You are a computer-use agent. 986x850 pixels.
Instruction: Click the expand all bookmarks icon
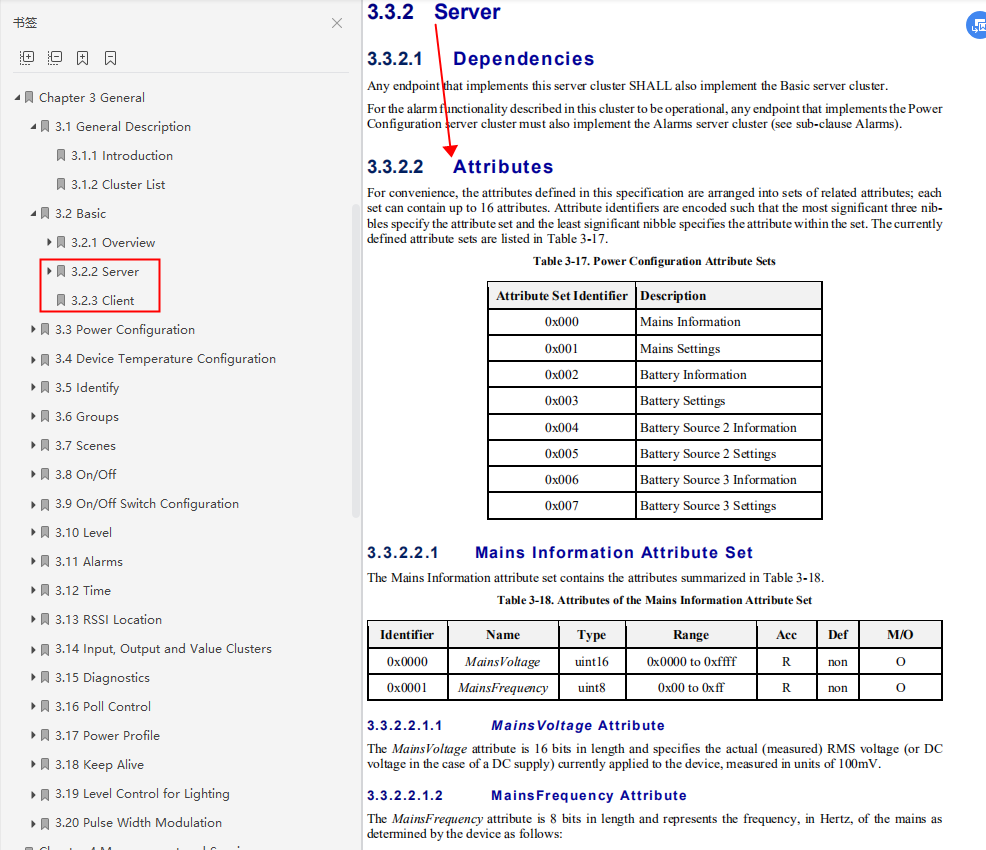click(26, 58)
